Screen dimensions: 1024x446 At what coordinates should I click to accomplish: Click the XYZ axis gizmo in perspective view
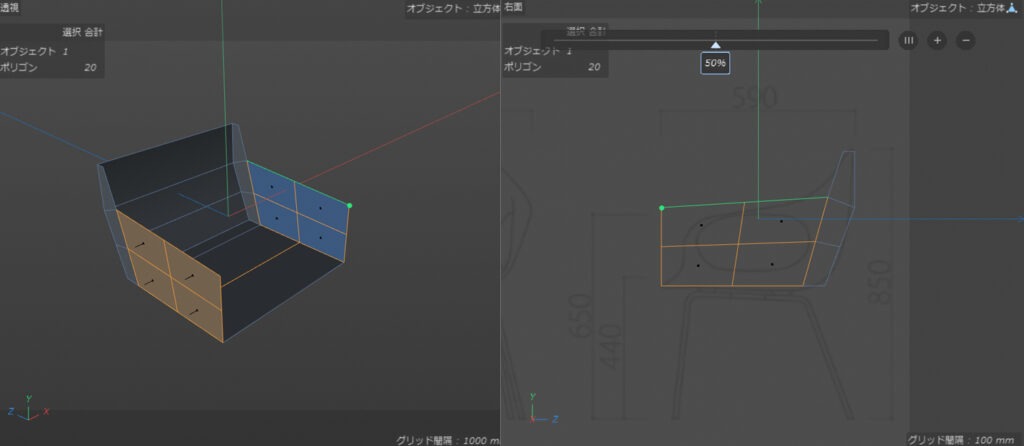point(28,407)
